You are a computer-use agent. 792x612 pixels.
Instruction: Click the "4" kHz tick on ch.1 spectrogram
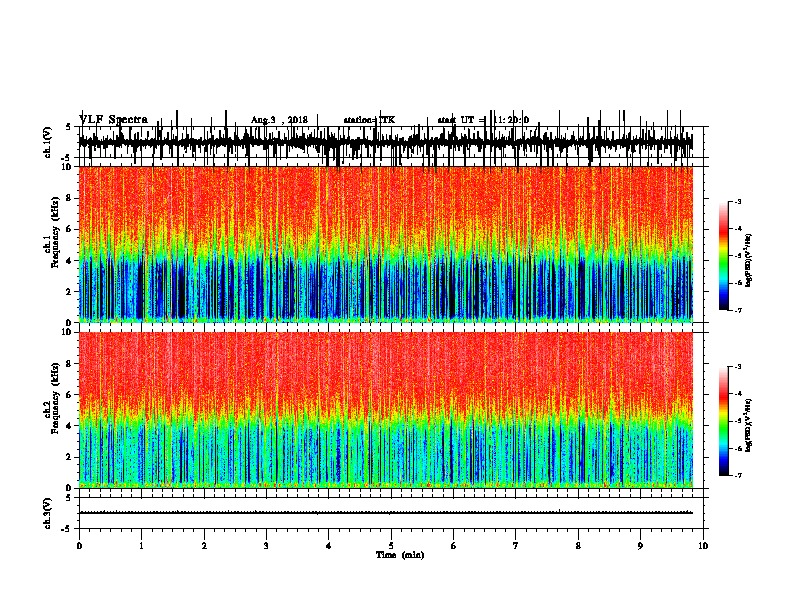(x=70, y=261)
